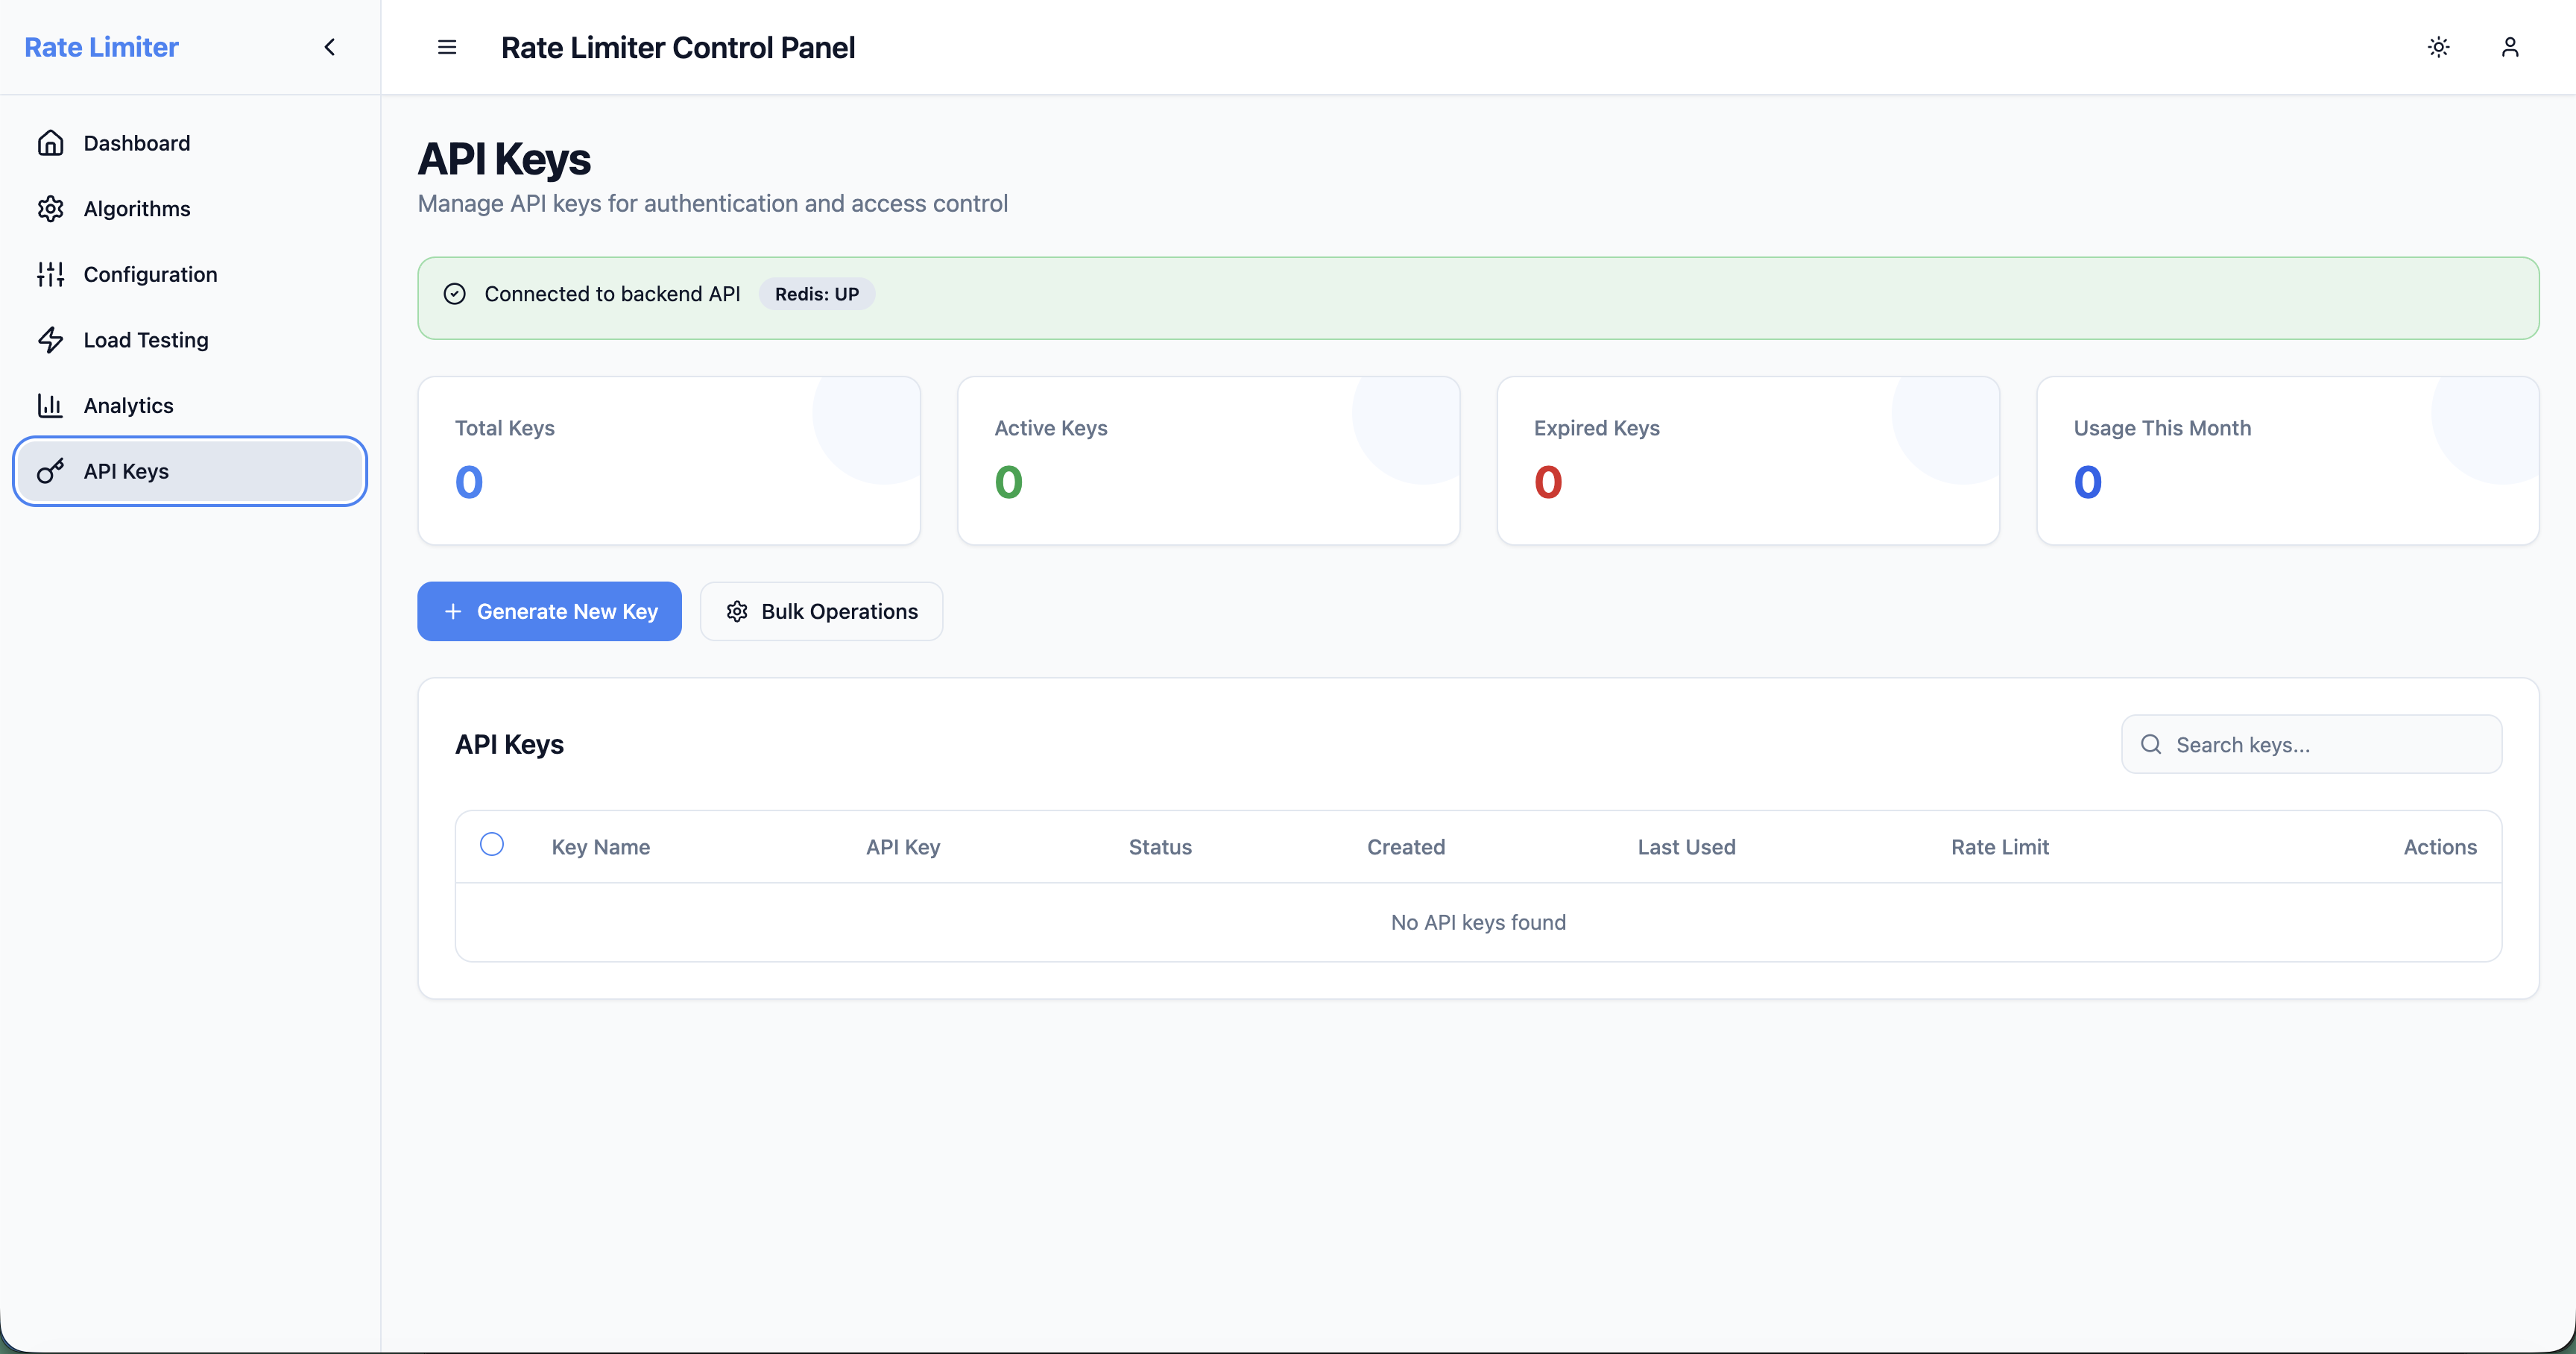Click the gear icon in Bulk Operations
Screen dimensions: 2576x1354
[737, 611]
